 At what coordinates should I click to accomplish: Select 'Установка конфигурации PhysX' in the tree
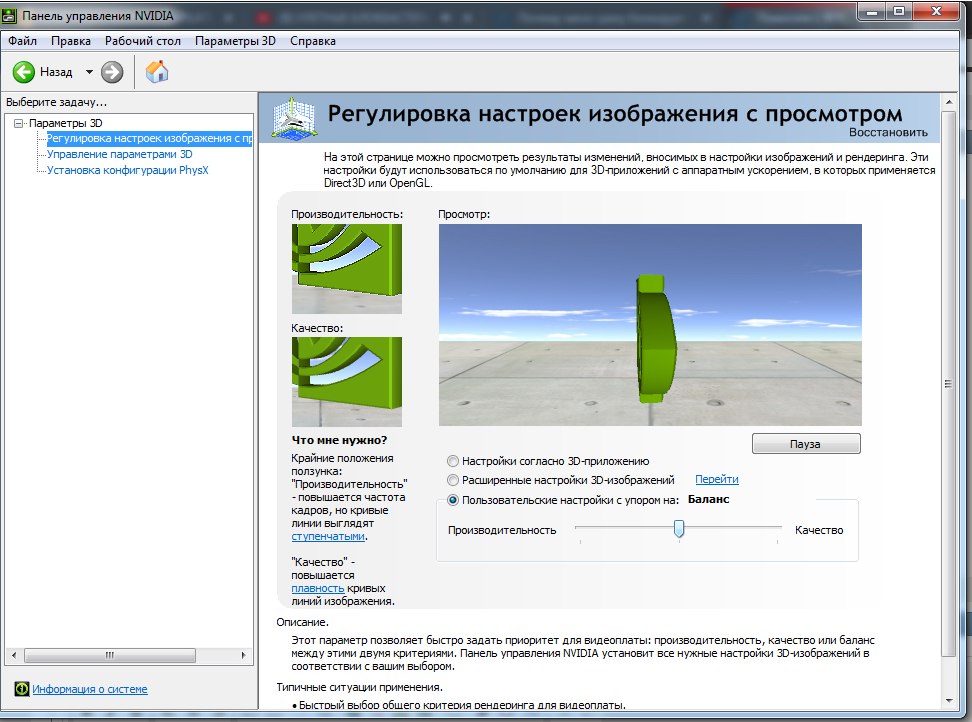[127, 170]
